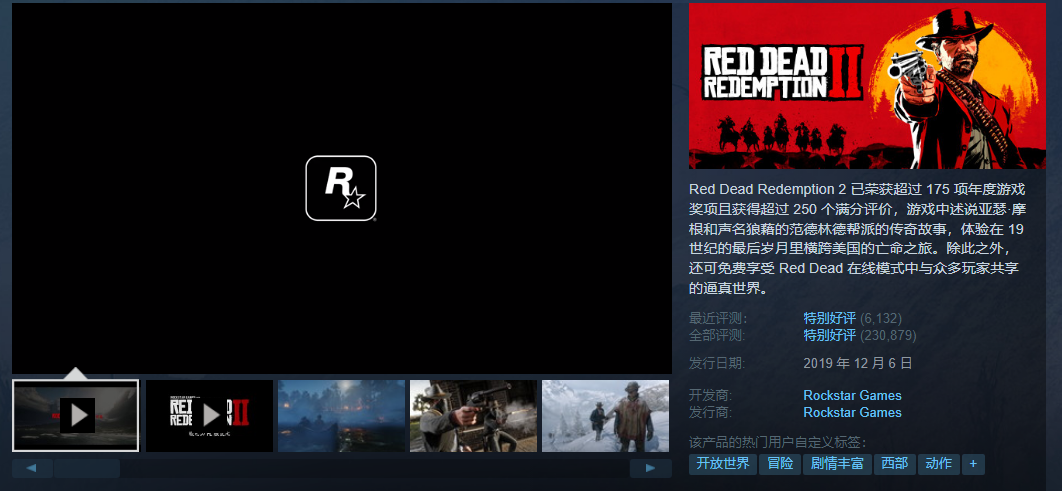Click the right arrow of the thumbnail strip
This screenshot has height=491, width=1062.
pos(650,468)
